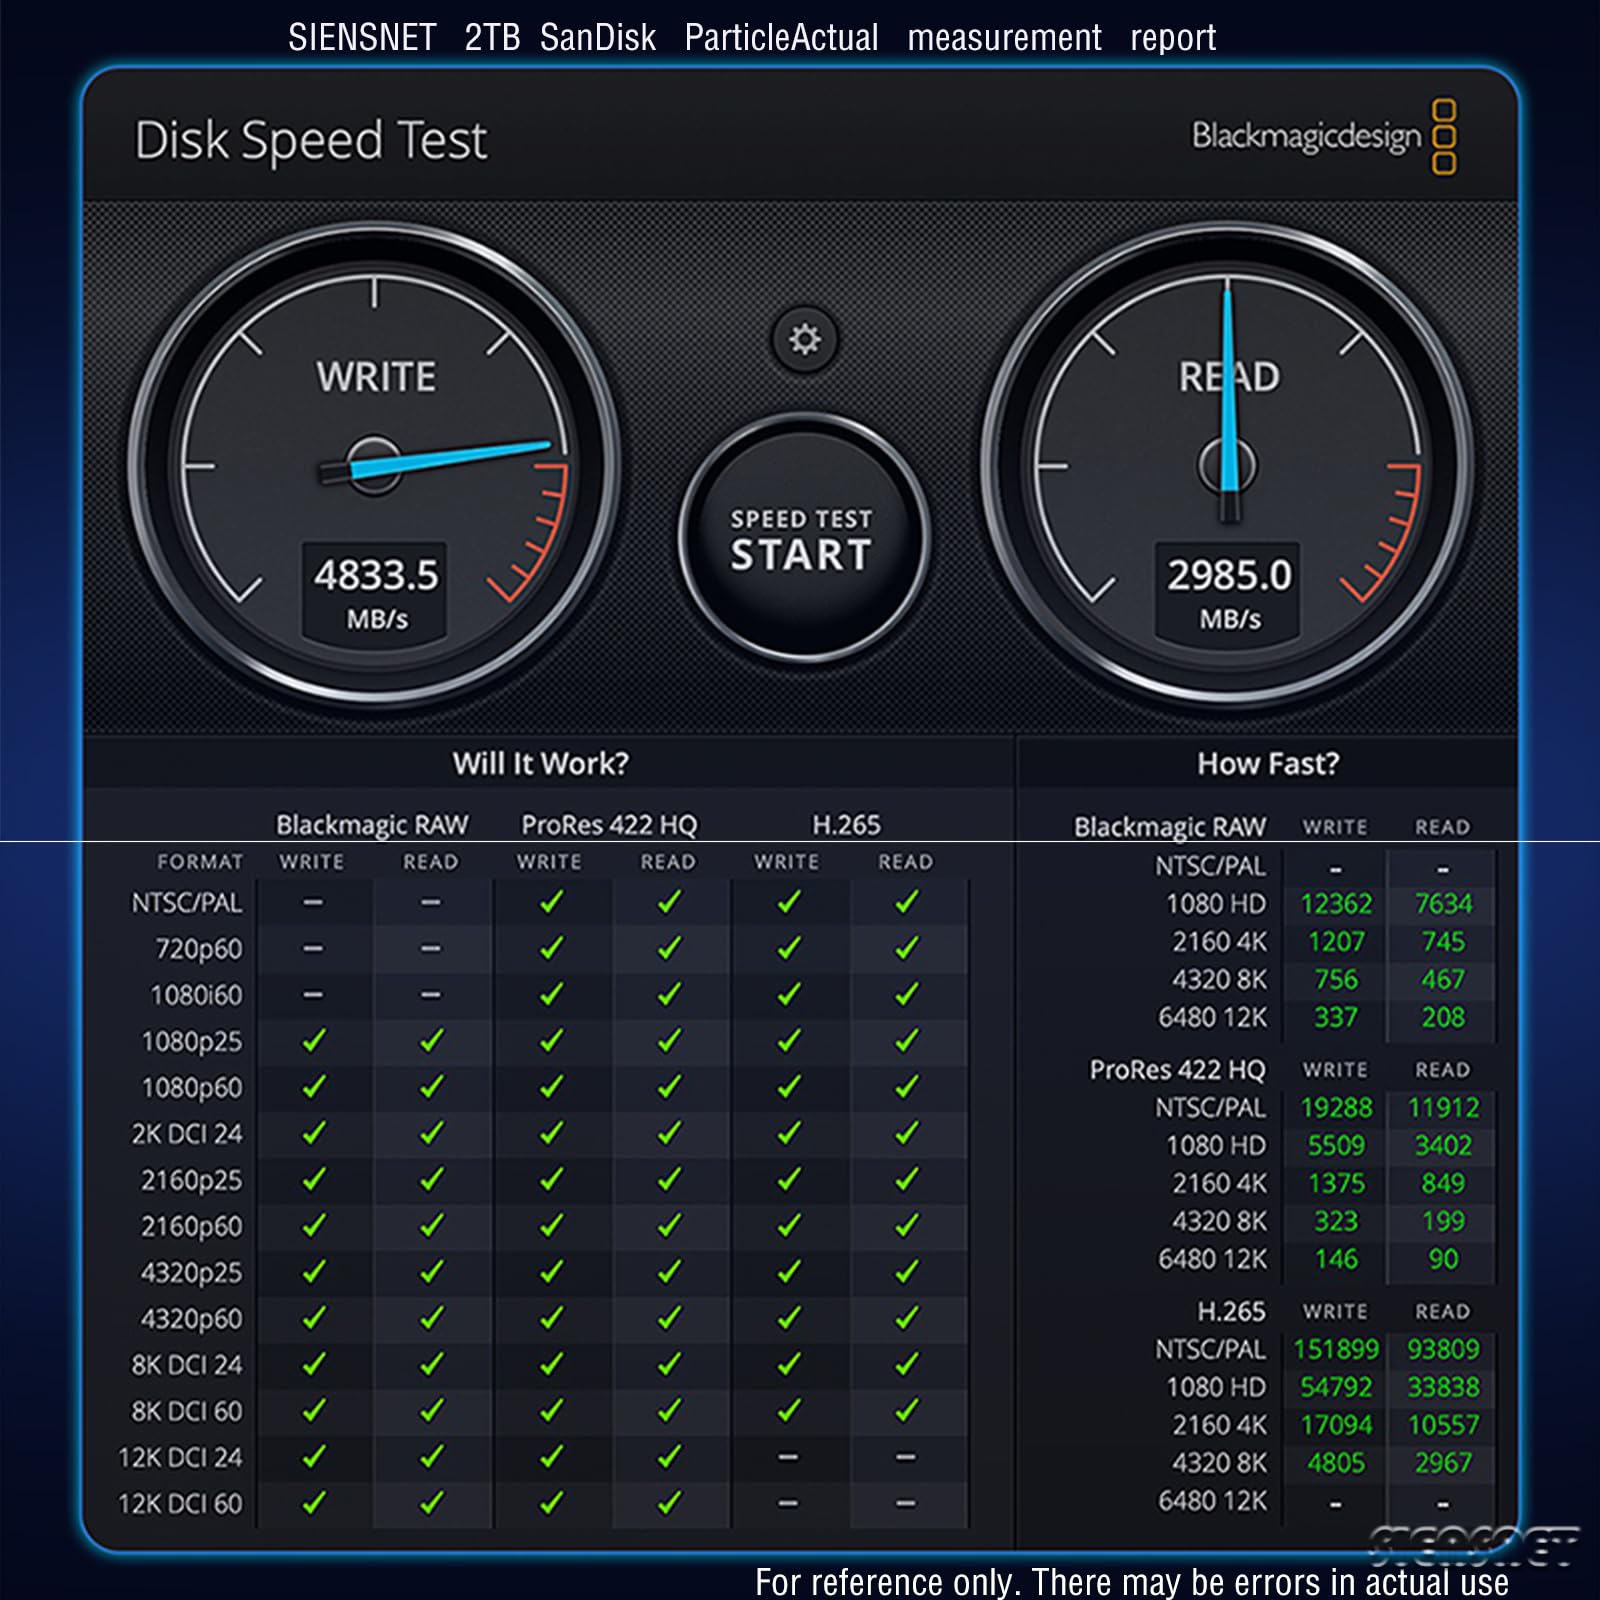Click the 4320p25 H.265 write checkmark
The height and width of the screenshot is (1600, 1600).
pos(789,1272)
